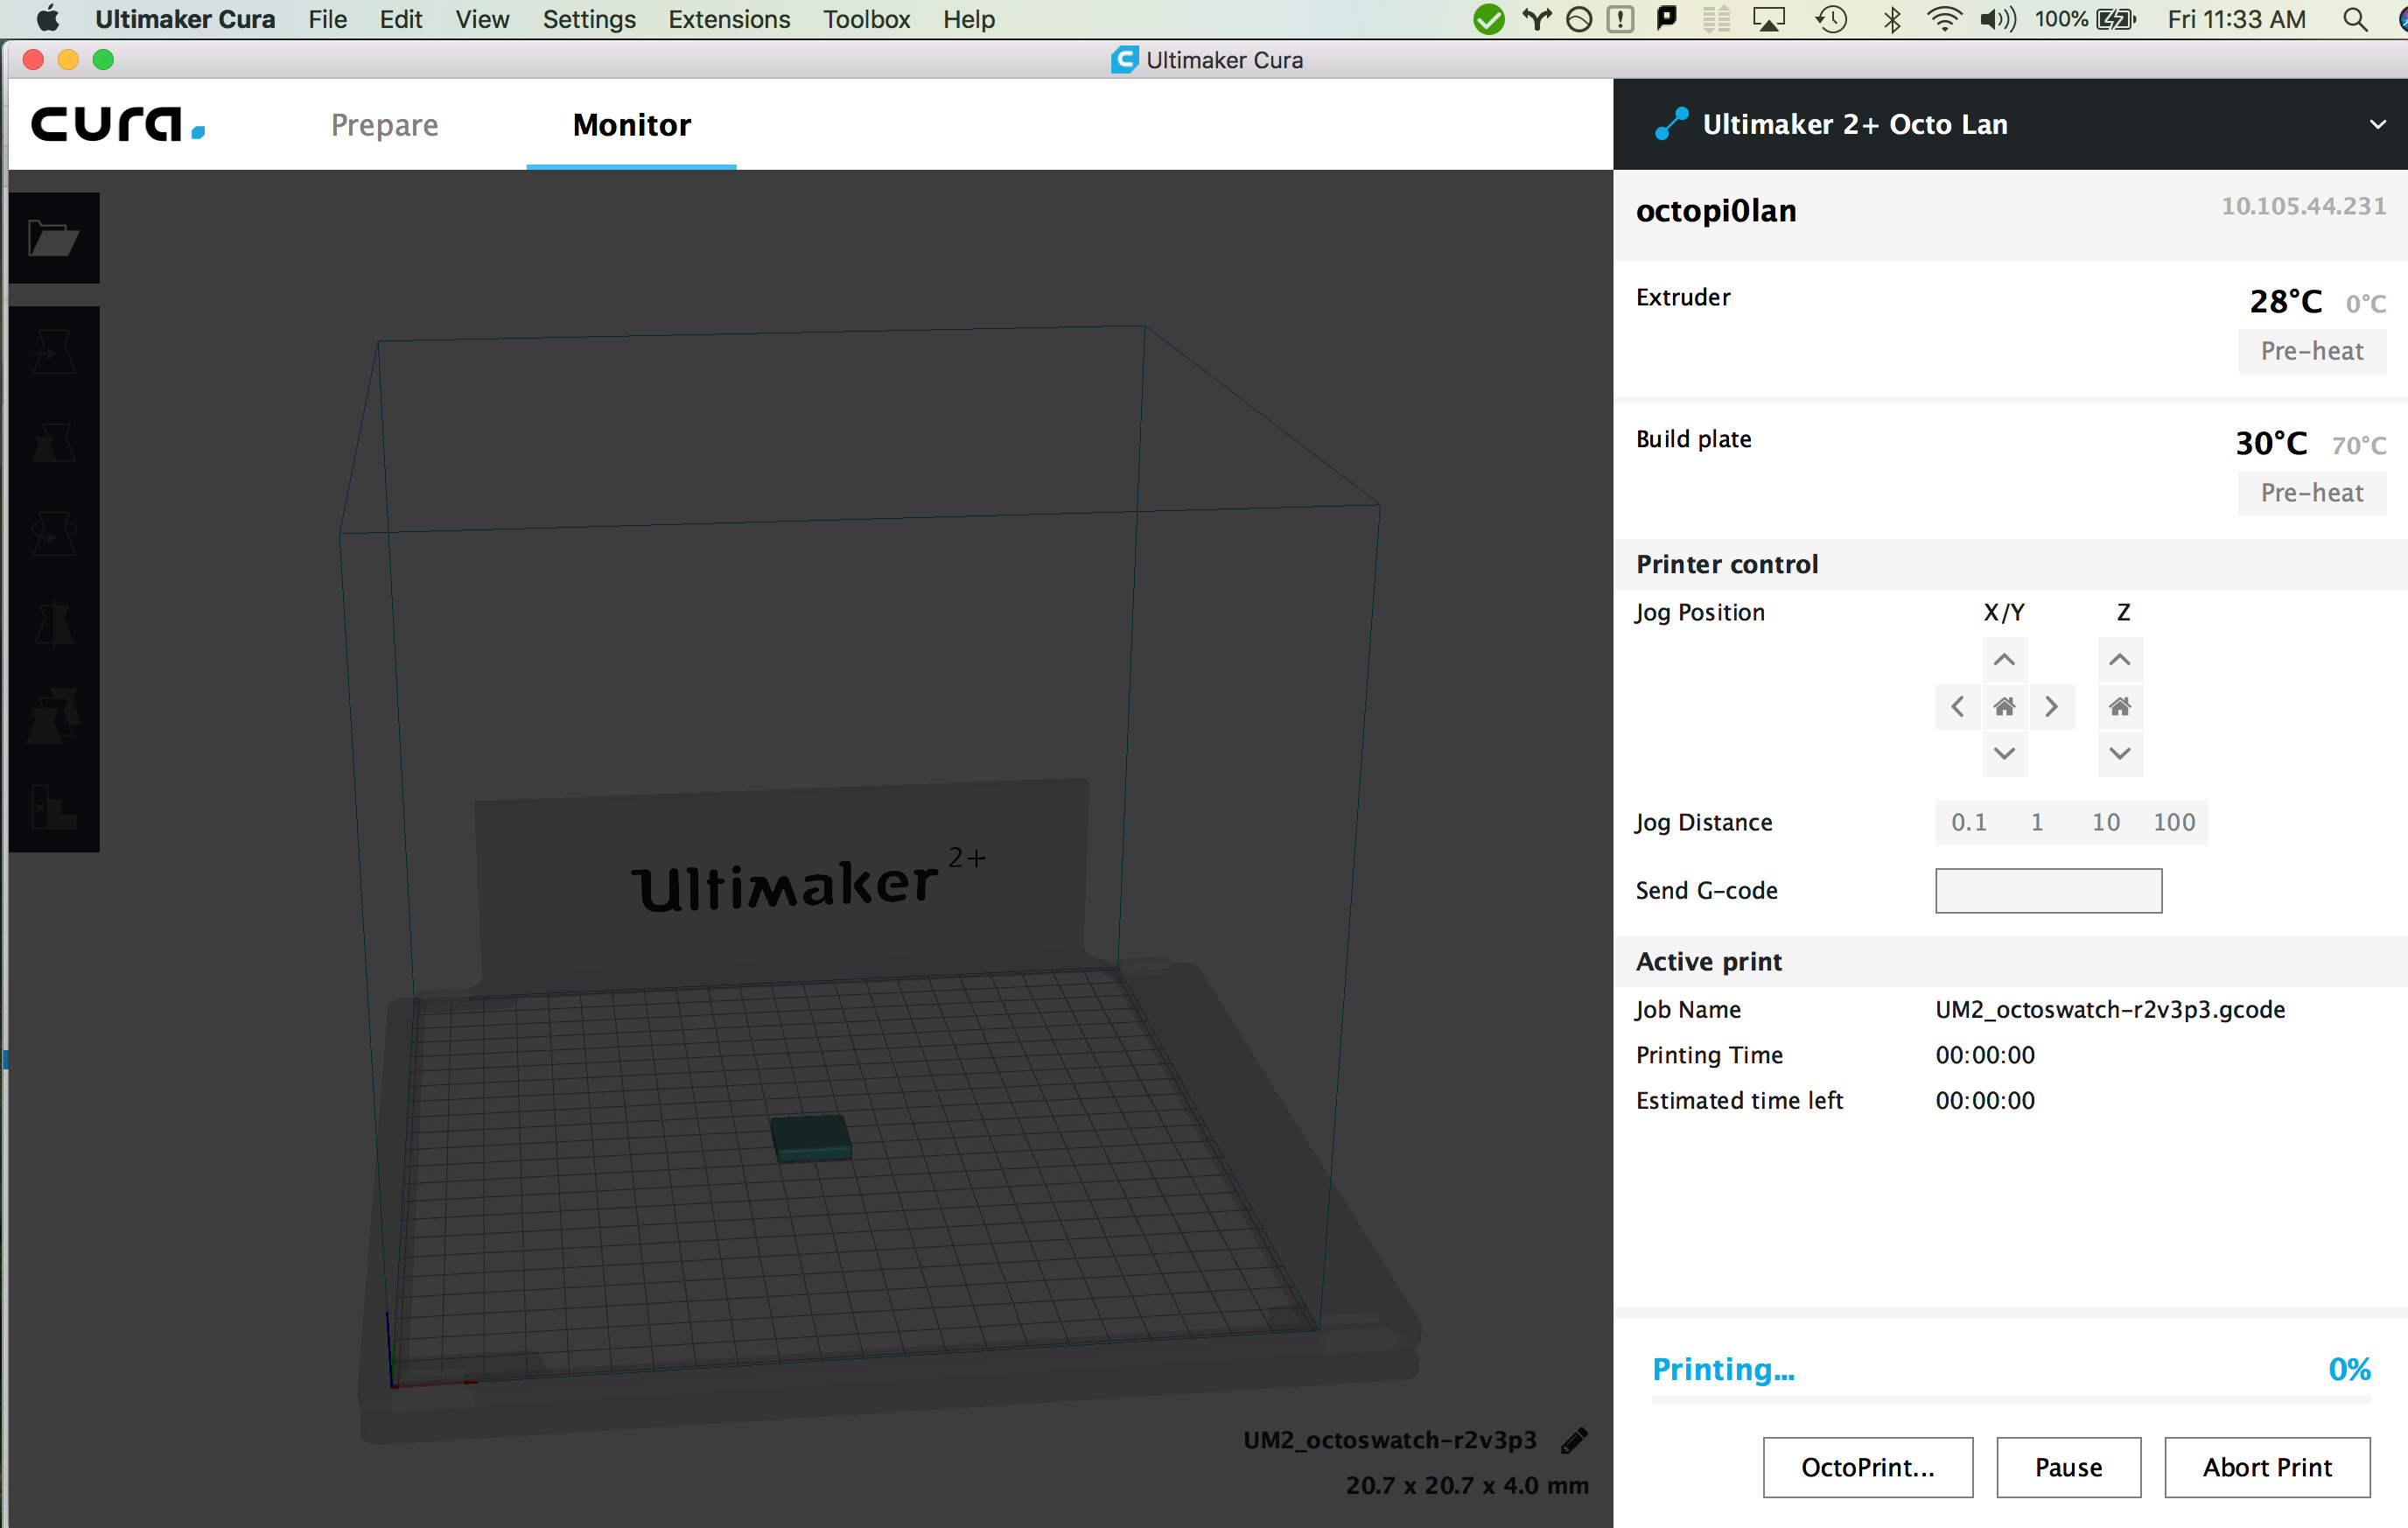Click the home position icon for X/Y axis
The height and width of the screenshot is (1528, 2408).
pos(2003,706)
